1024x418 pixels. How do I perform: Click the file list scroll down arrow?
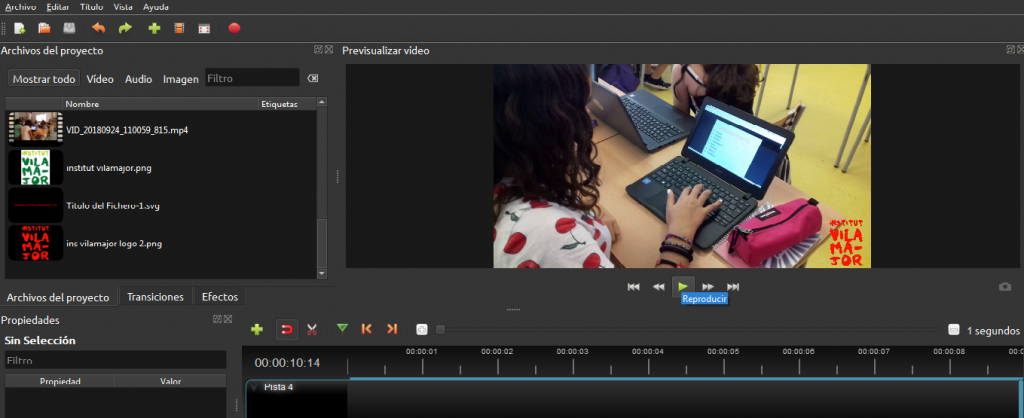point(321,273)
